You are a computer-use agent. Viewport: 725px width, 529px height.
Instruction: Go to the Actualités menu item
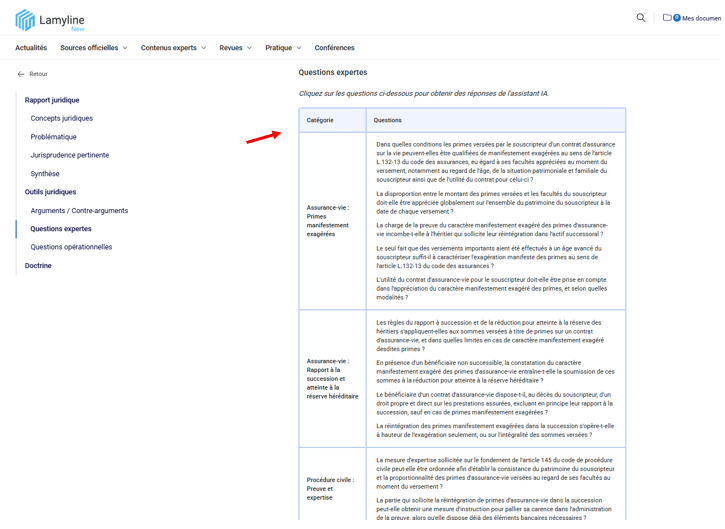coord(31,48)
